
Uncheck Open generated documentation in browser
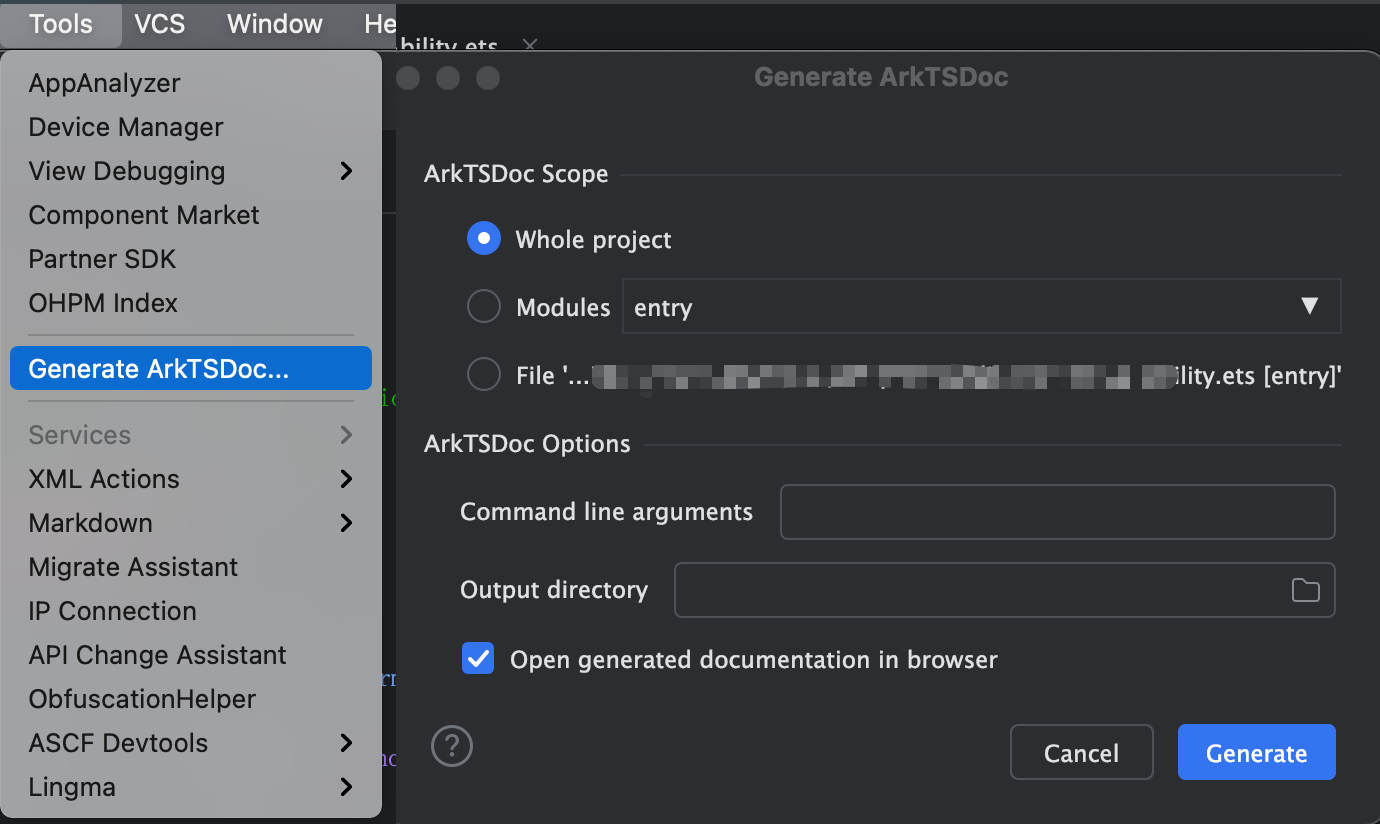pyautogui.click(x=478, y=659)
